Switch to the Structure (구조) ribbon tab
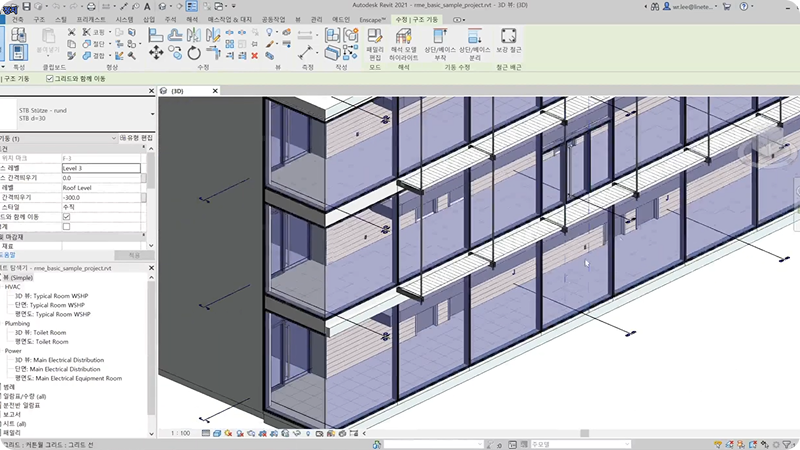 39,19
